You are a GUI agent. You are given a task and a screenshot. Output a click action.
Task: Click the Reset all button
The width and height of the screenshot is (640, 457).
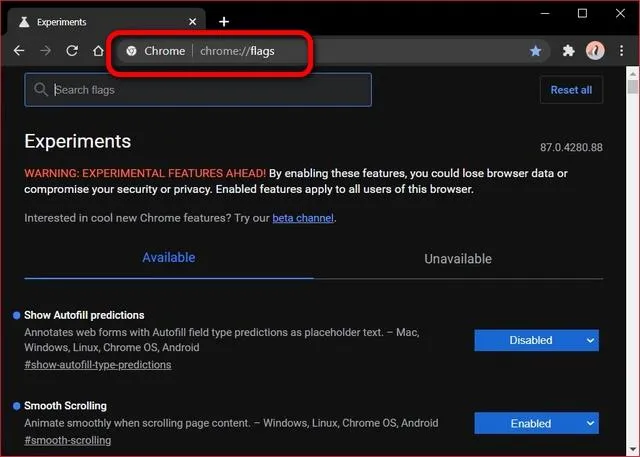click(571, 90)
